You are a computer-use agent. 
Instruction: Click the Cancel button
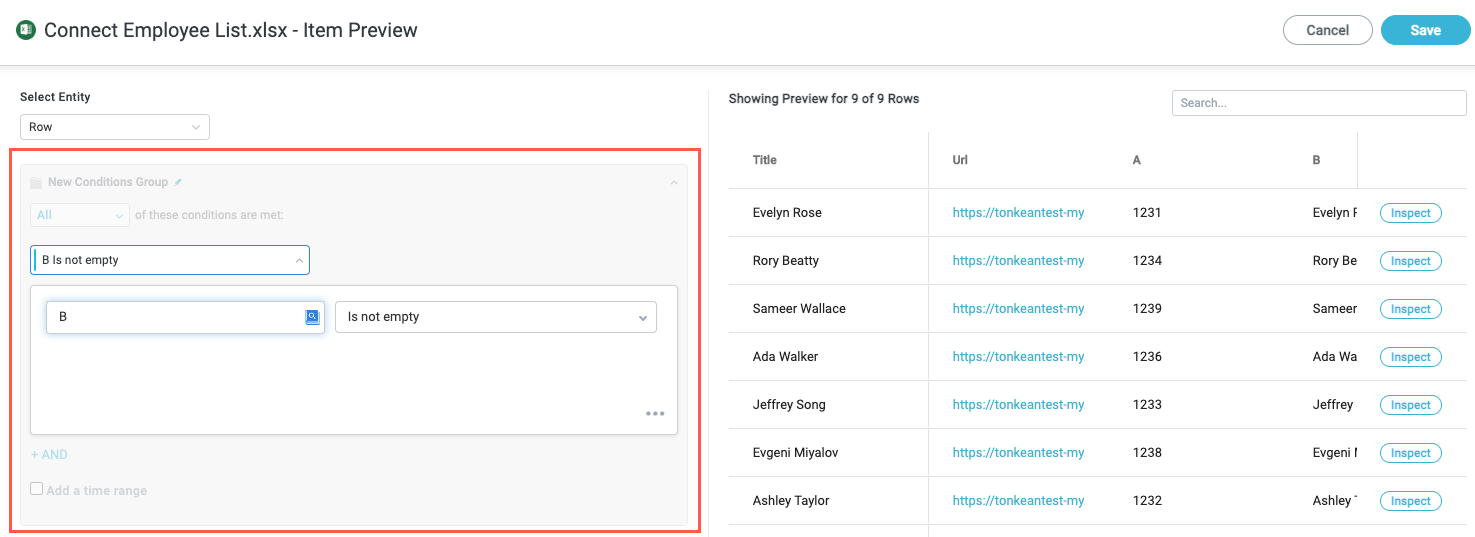click(1327, 30)
